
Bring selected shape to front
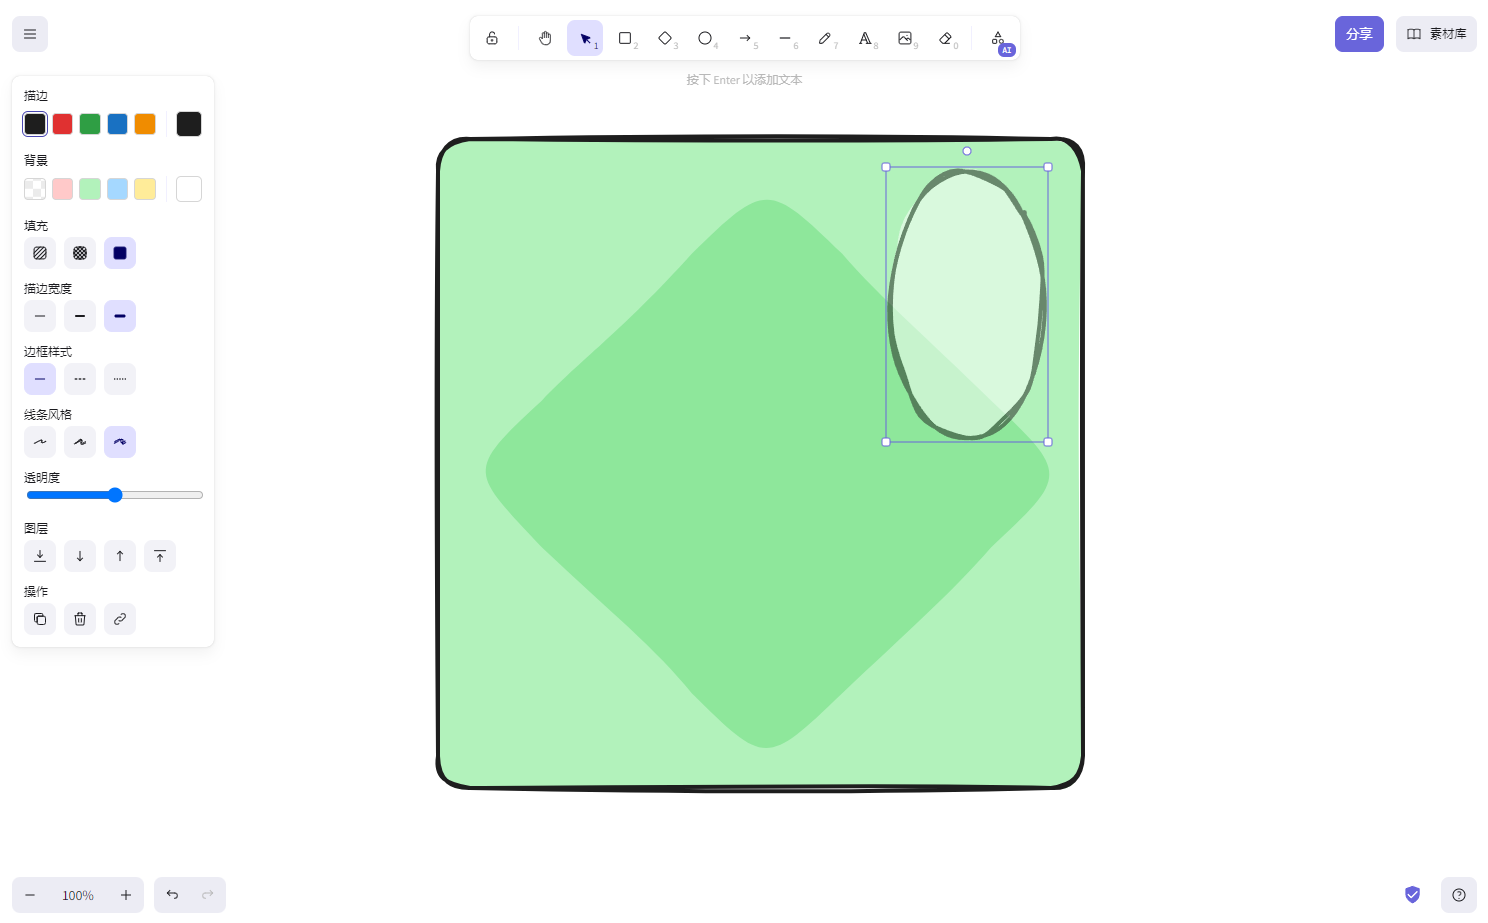(160, 556)
